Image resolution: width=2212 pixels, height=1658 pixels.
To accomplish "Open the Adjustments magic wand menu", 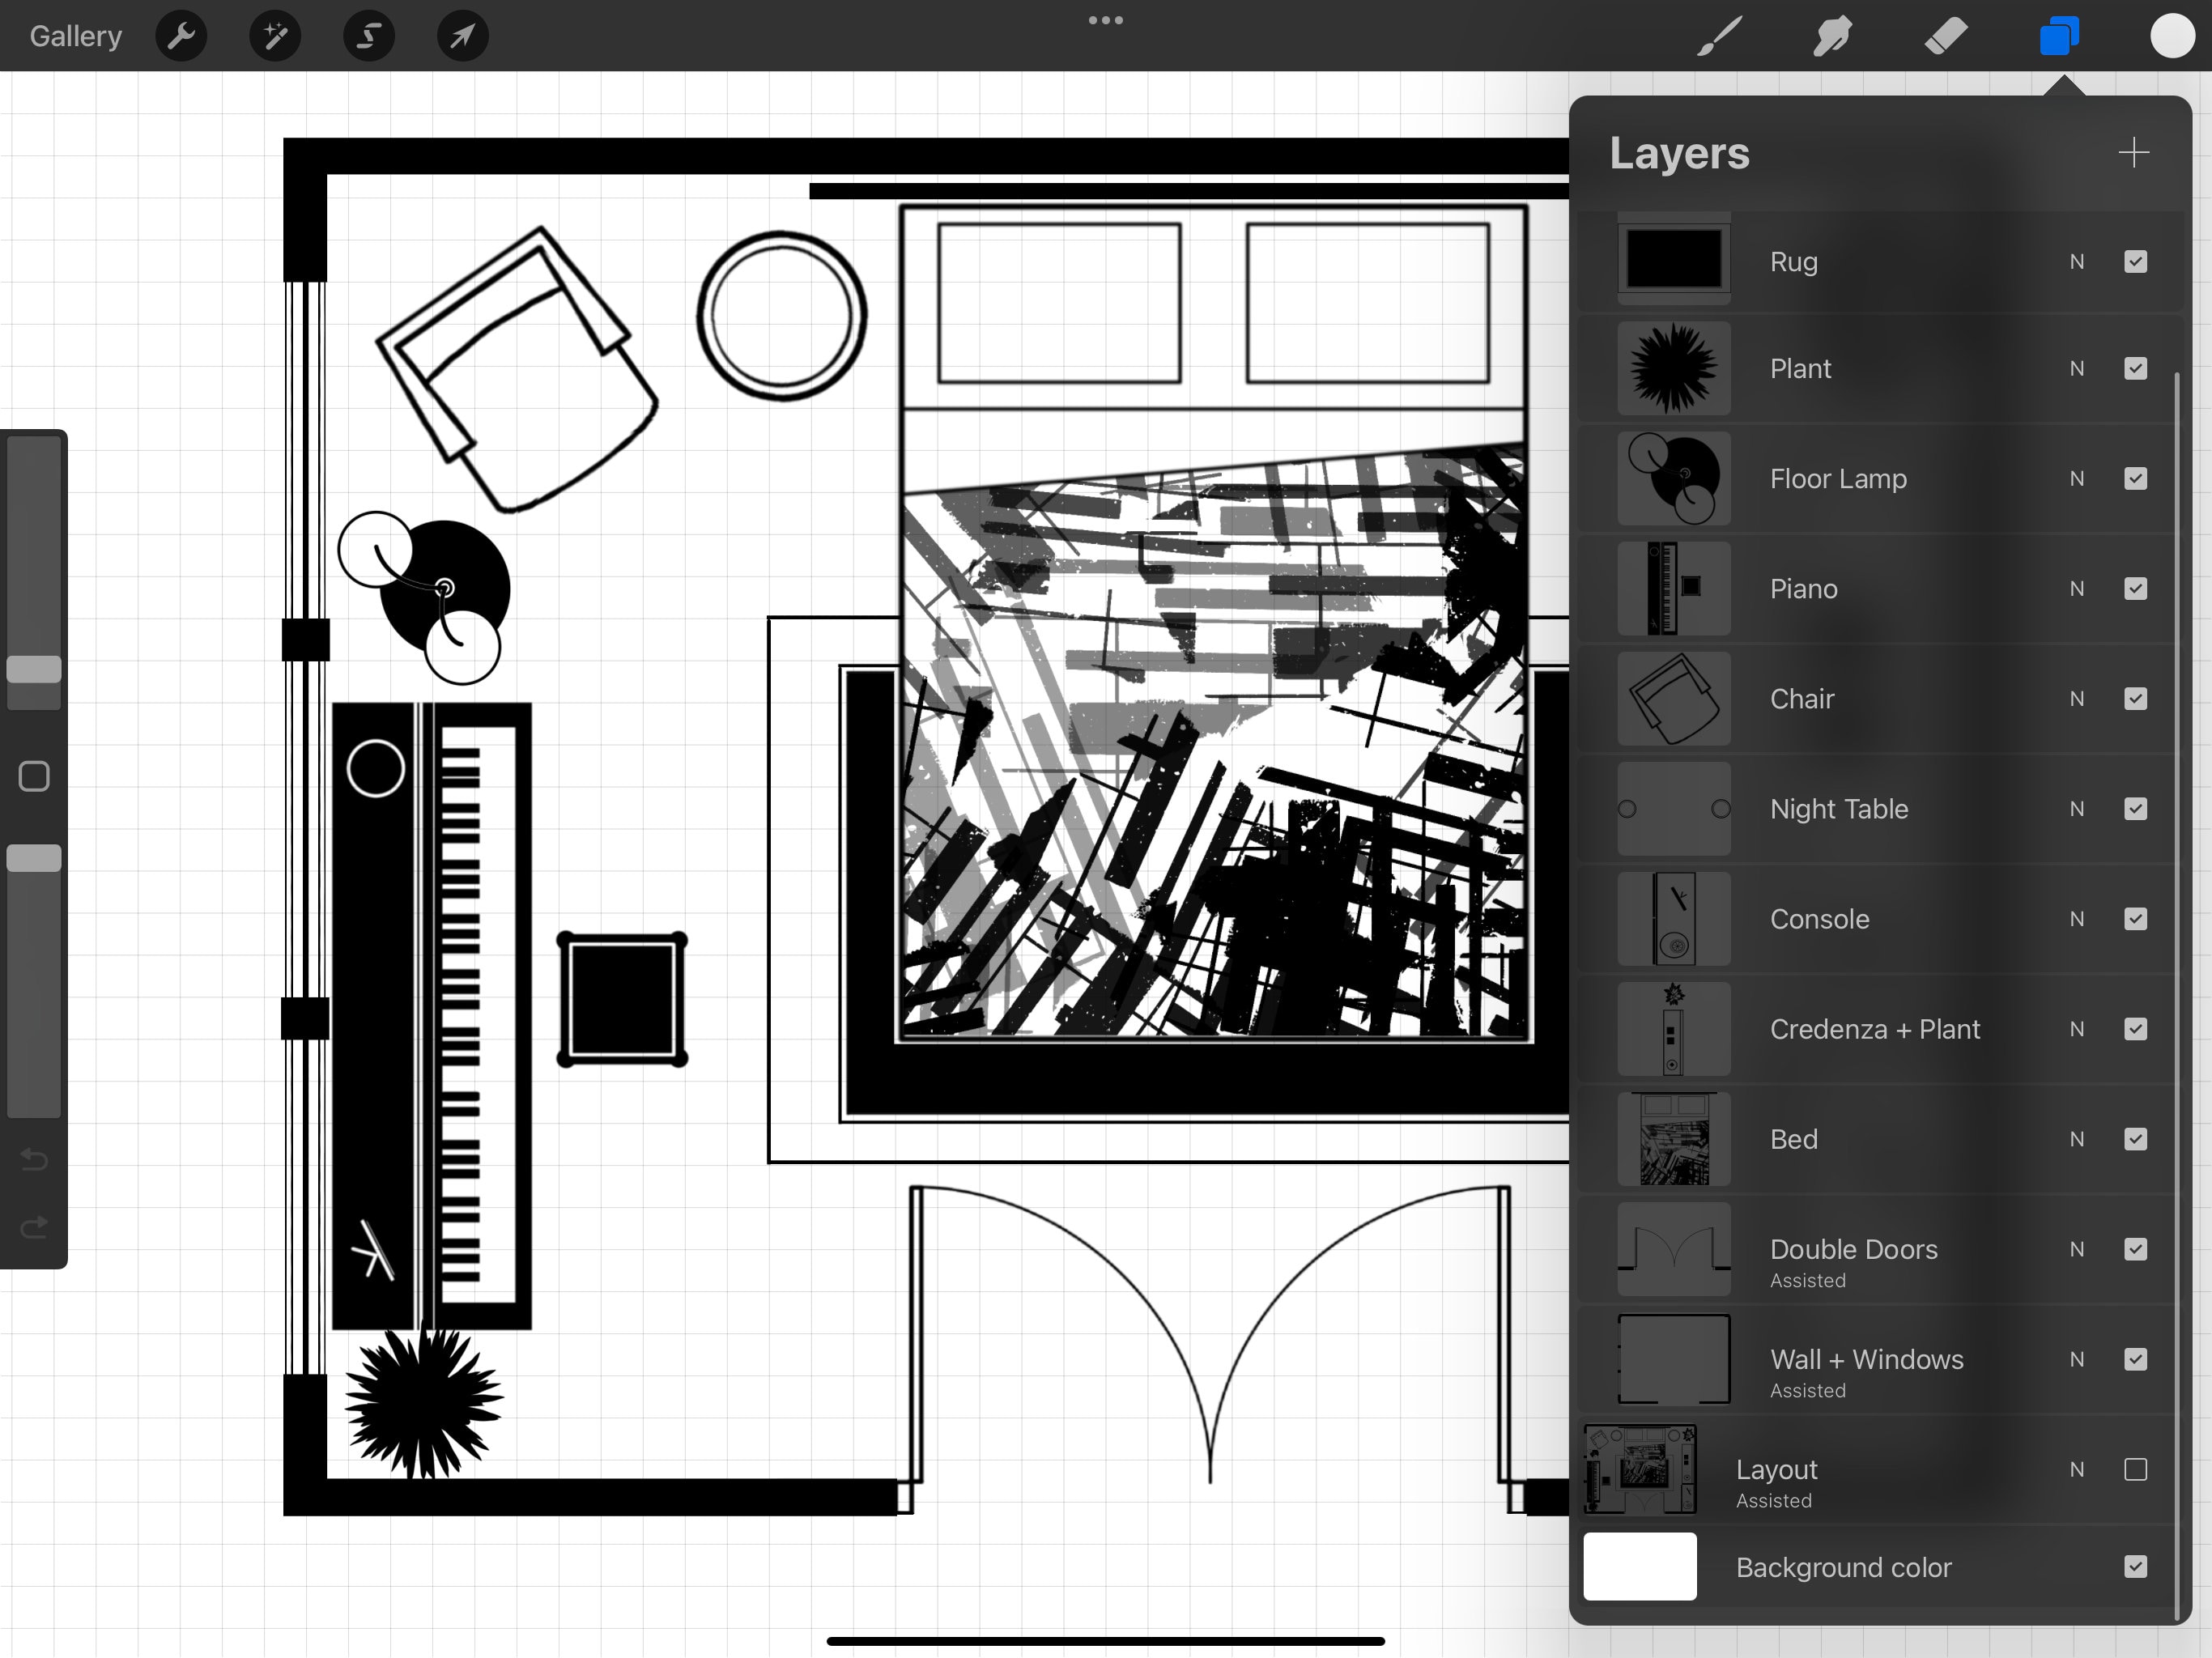I will click(x=274, y=36).
